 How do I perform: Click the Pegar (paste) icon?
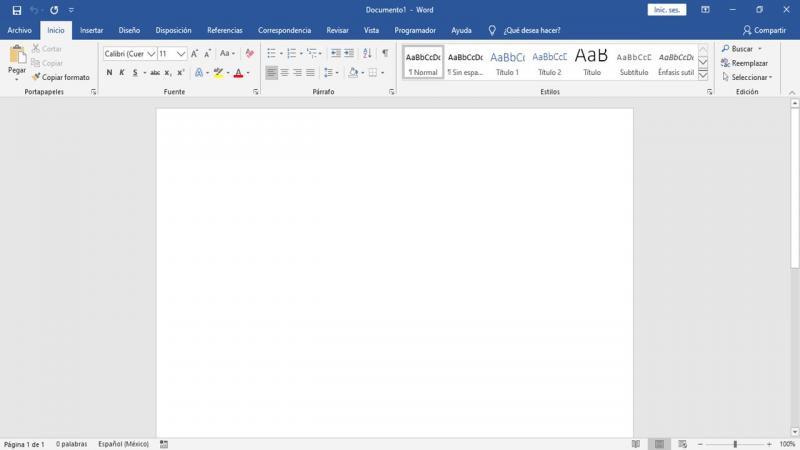click(x=17, y=56)
